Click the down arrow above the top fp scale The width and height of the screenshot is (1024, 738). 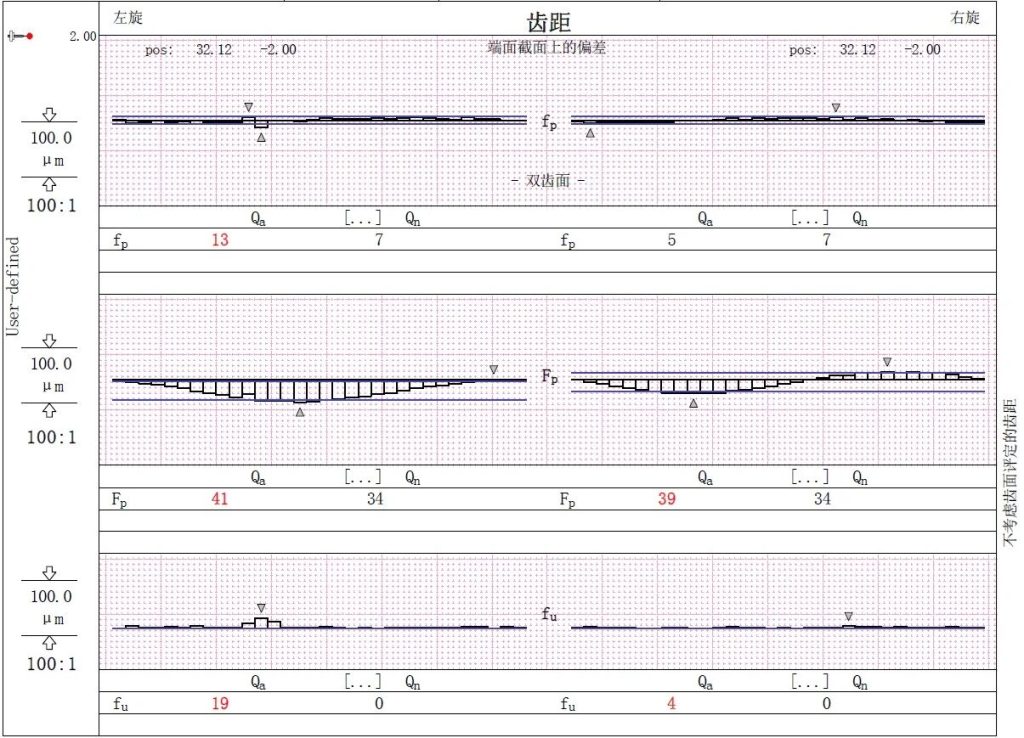(x=49, y=114)
